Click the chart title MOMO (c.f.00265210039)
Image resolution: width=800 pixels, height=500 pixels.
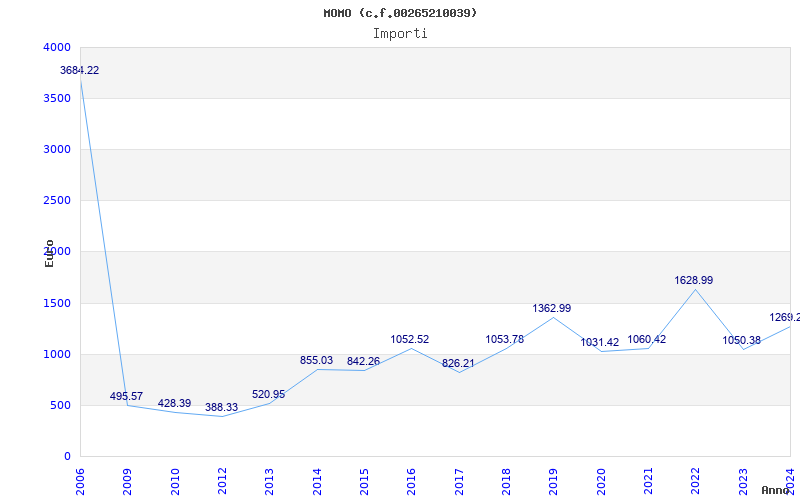pyautogui.click(x=400, y=13)
